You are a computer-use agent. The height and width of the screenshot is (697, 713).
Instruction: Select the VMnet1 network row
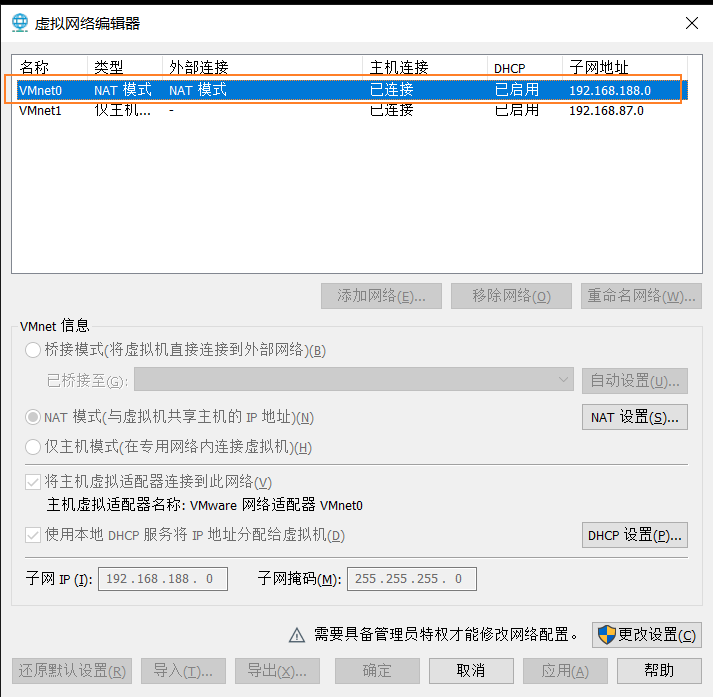click(352, 110)
